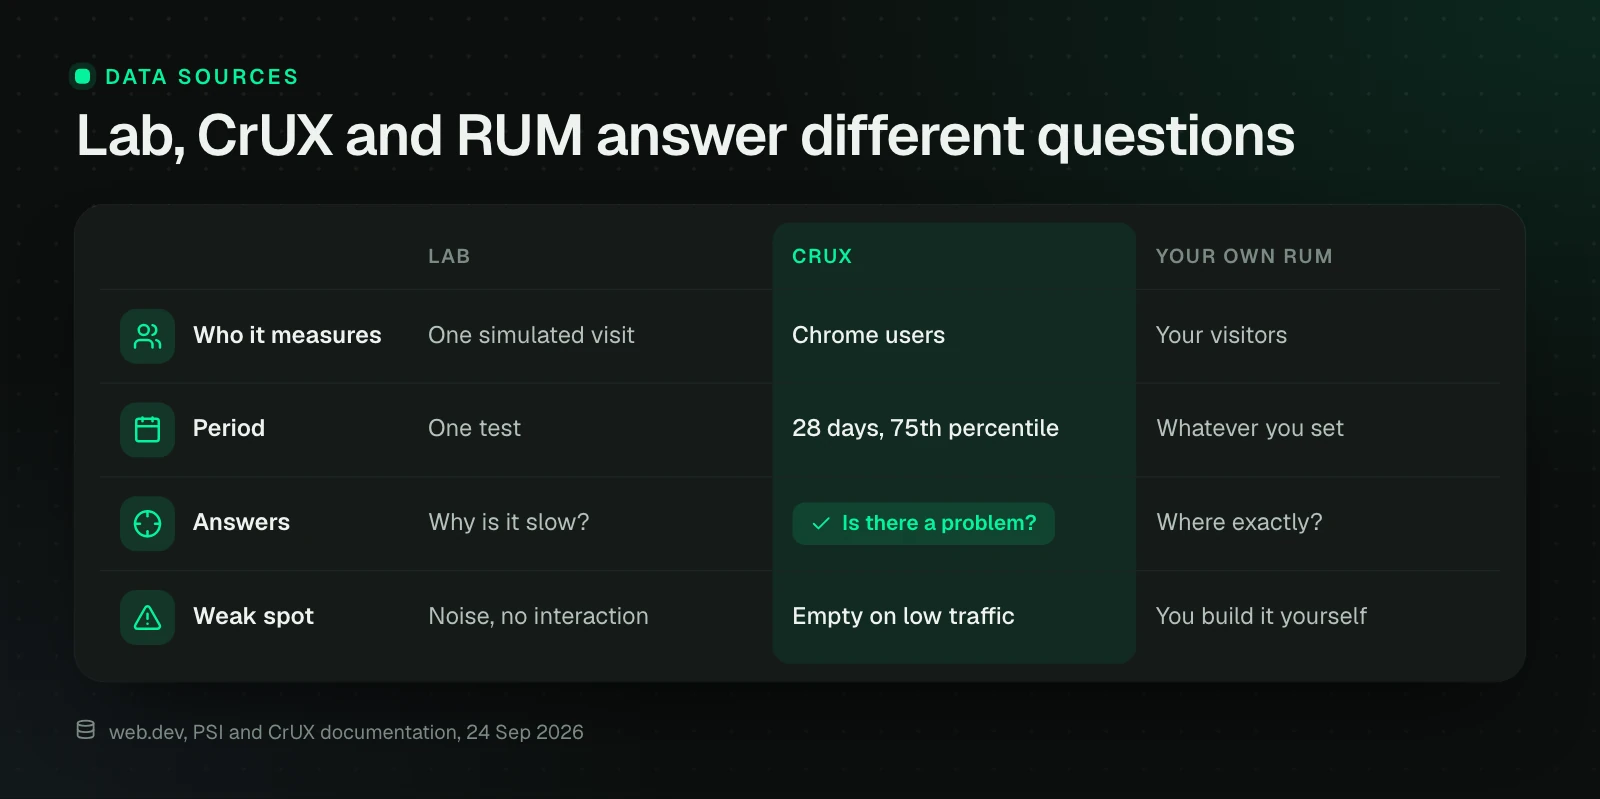This screenshot has width=1600, height=799.
Task: Click the crosshair icon beside Answers
Action: coord(147,523)
